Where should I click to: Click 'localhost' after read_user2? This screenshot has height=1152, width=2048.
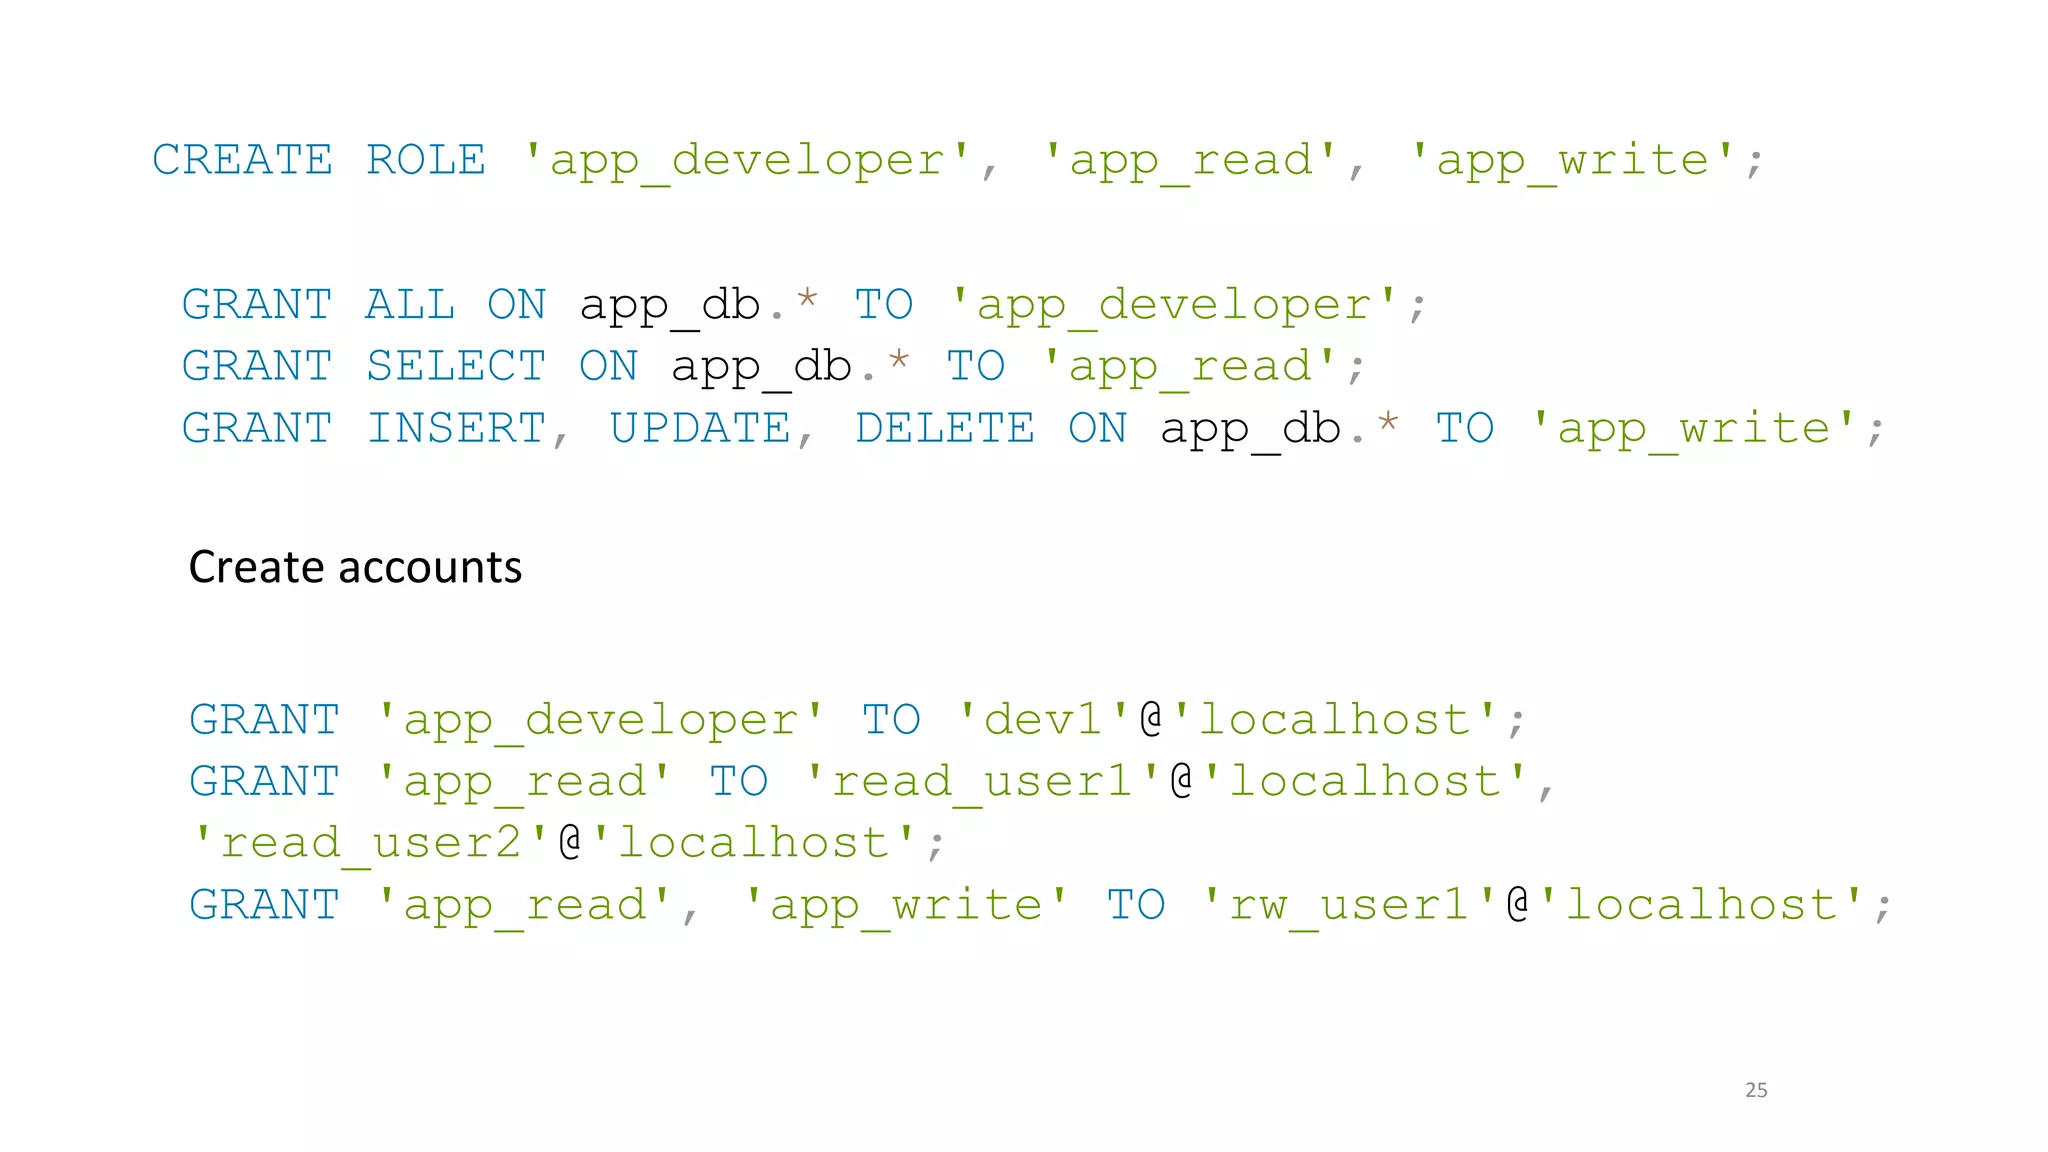coord(754,843)
